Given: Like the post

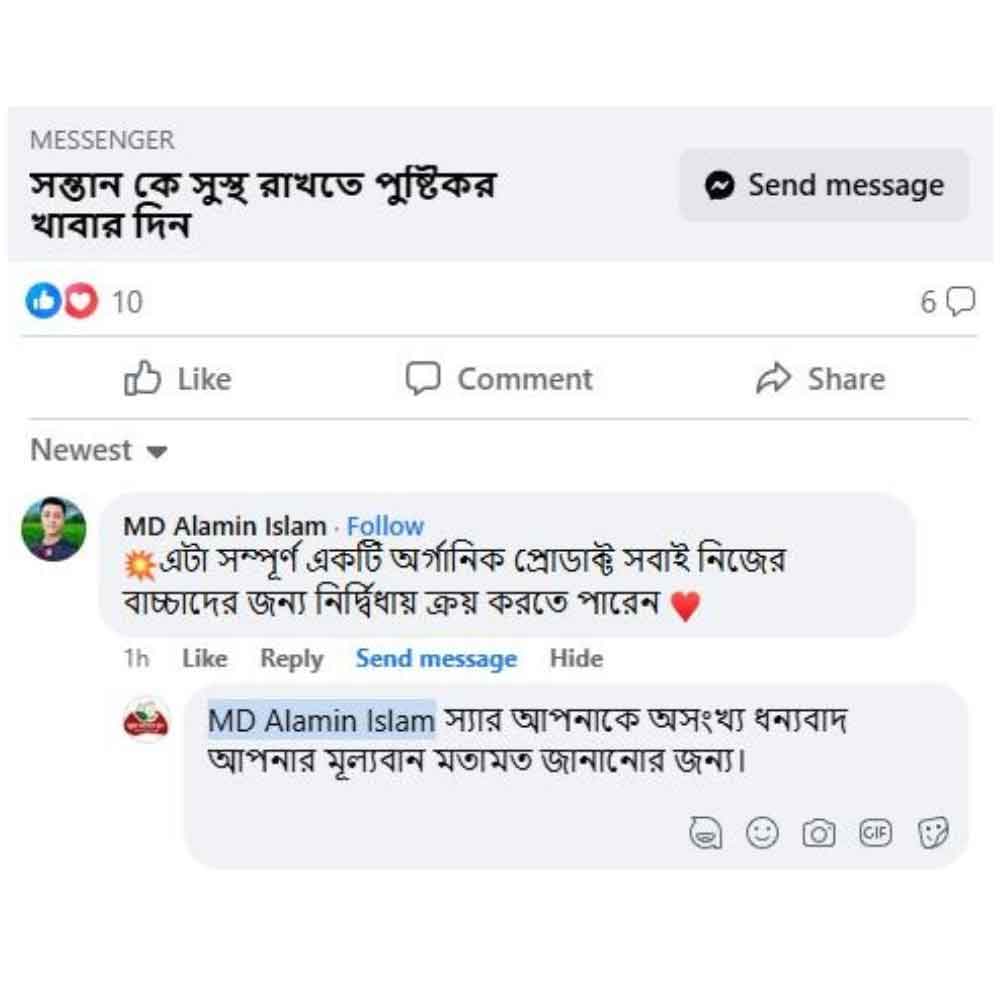Looking at the screenshot, I should (x=178, y=378).
